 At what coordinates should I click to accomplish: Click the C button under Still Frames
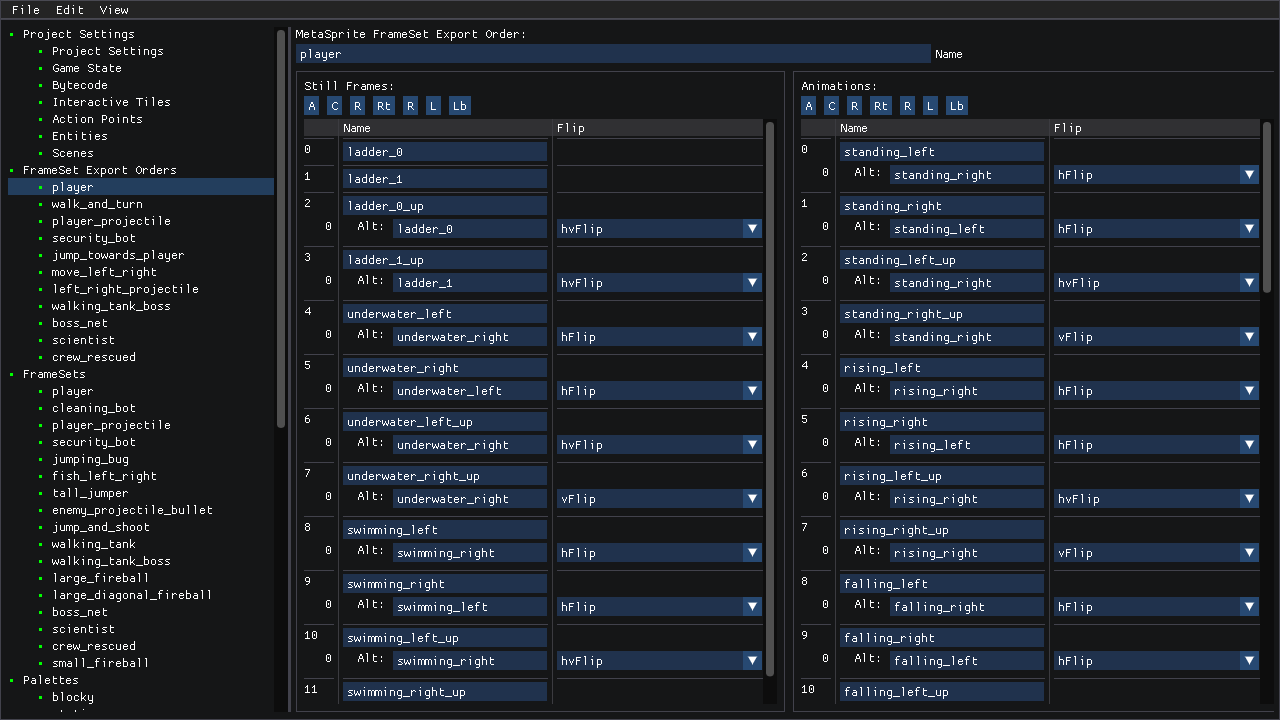[x=334, y=106]
